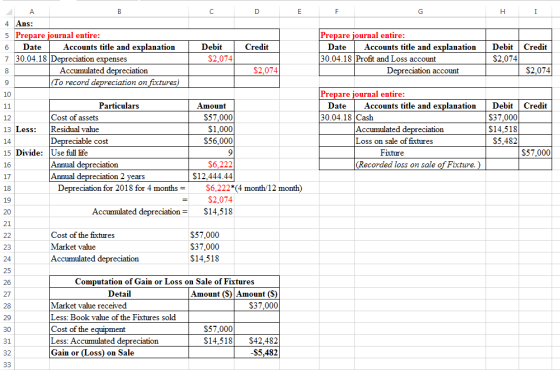Screen dimensions: 560x370
Task: Click the red $6,222 annual depreciation cell in row 16
Action: tap(211, 165)
